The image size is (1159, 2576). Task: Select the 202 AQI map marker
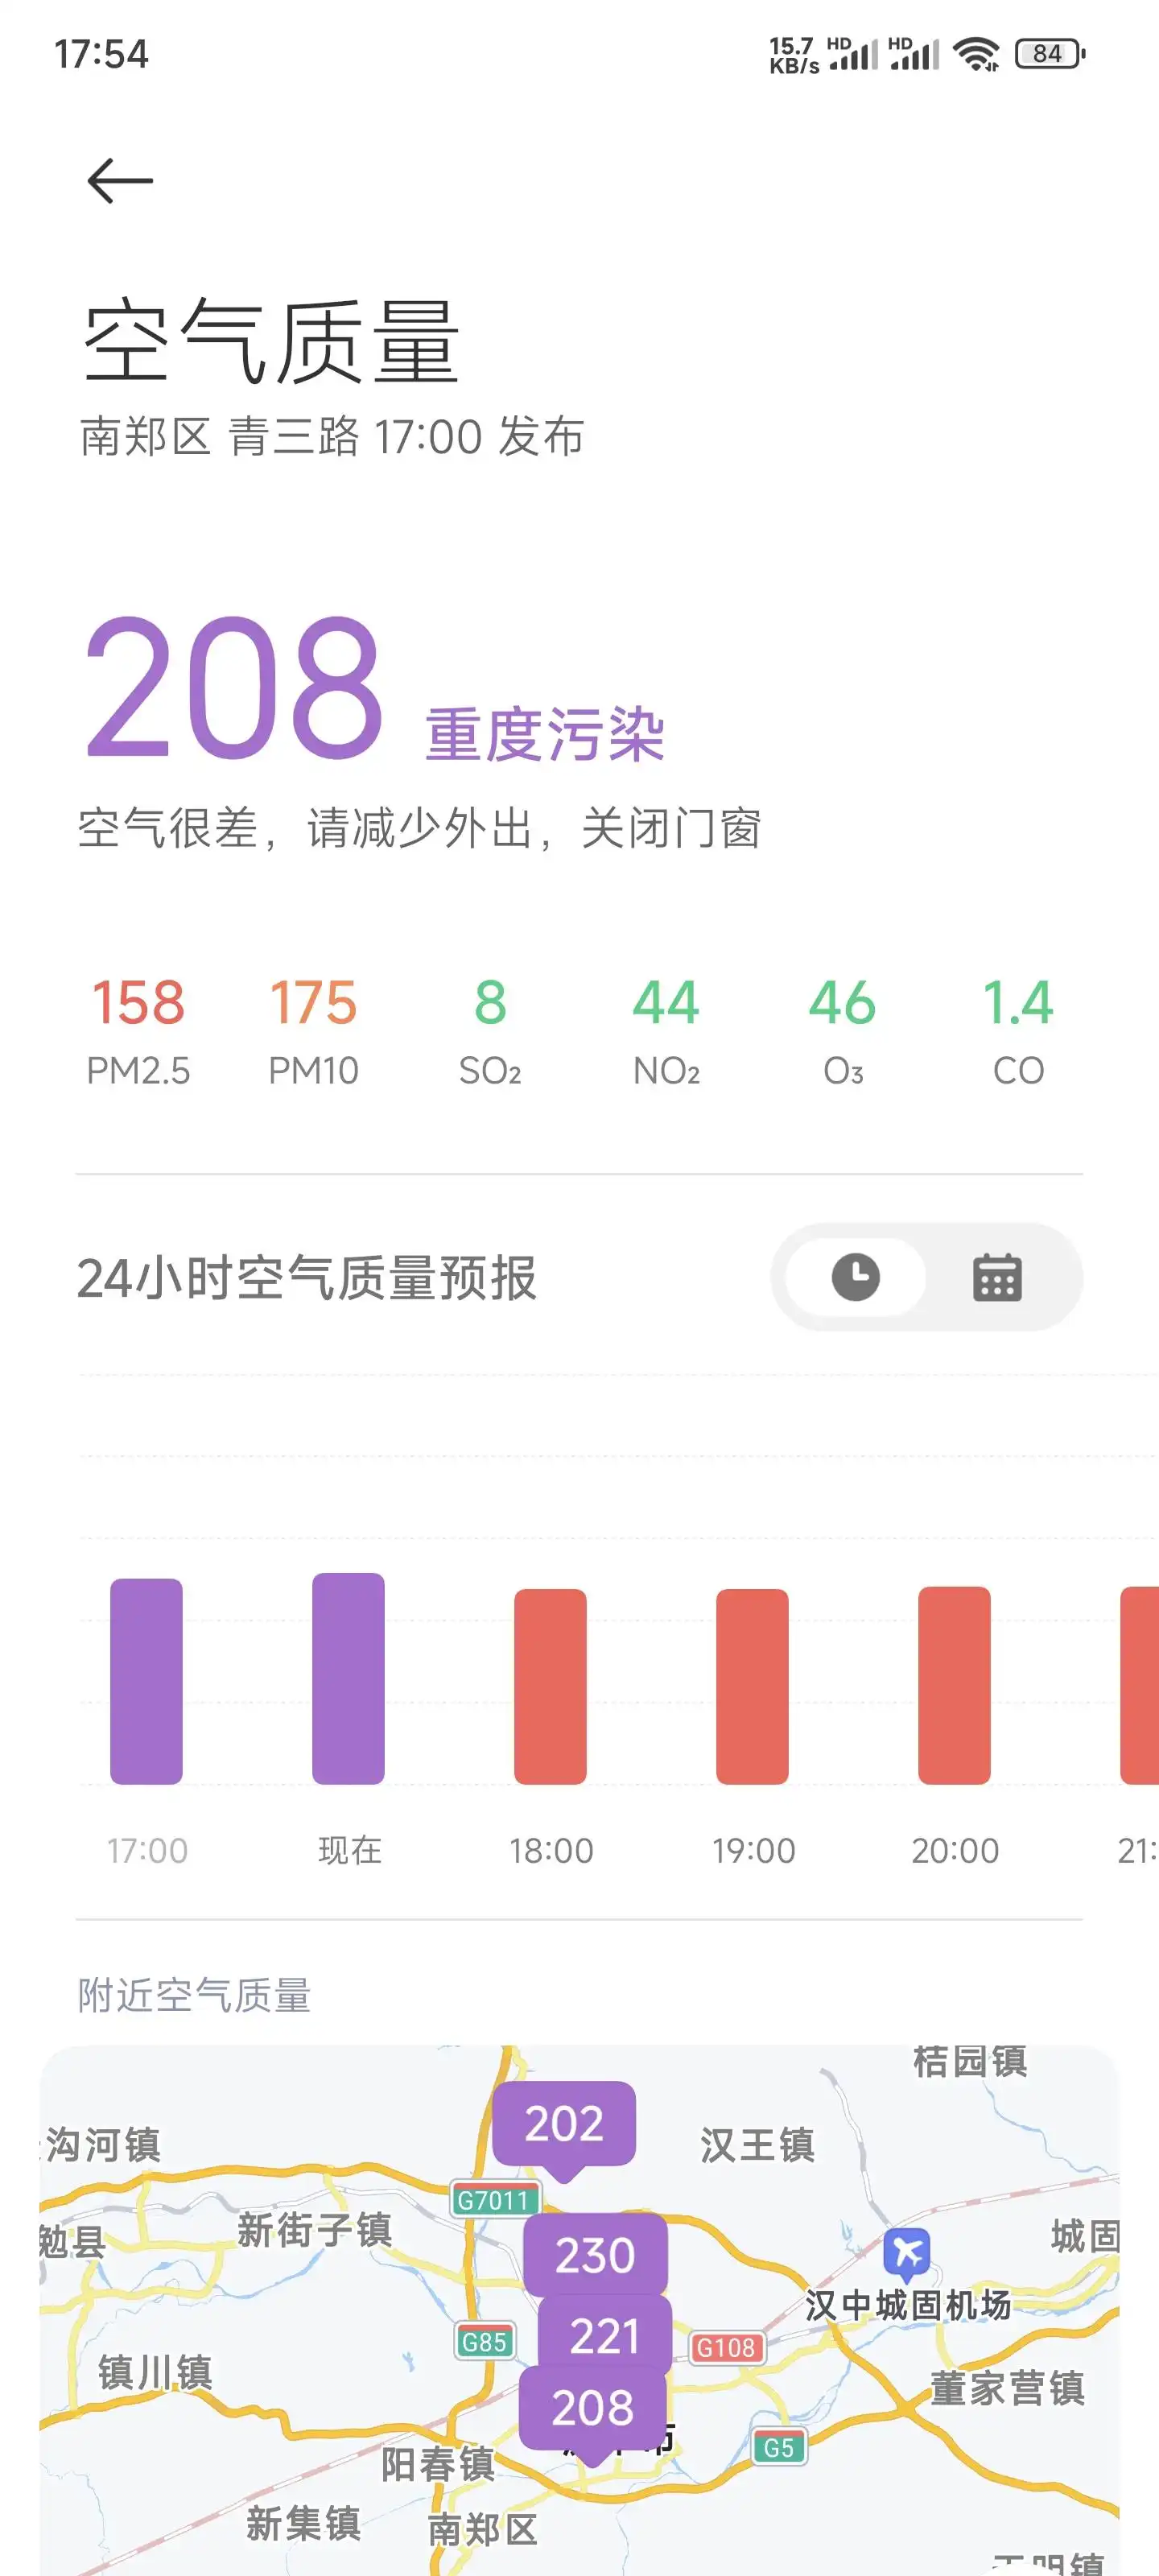pos(564,2123)
